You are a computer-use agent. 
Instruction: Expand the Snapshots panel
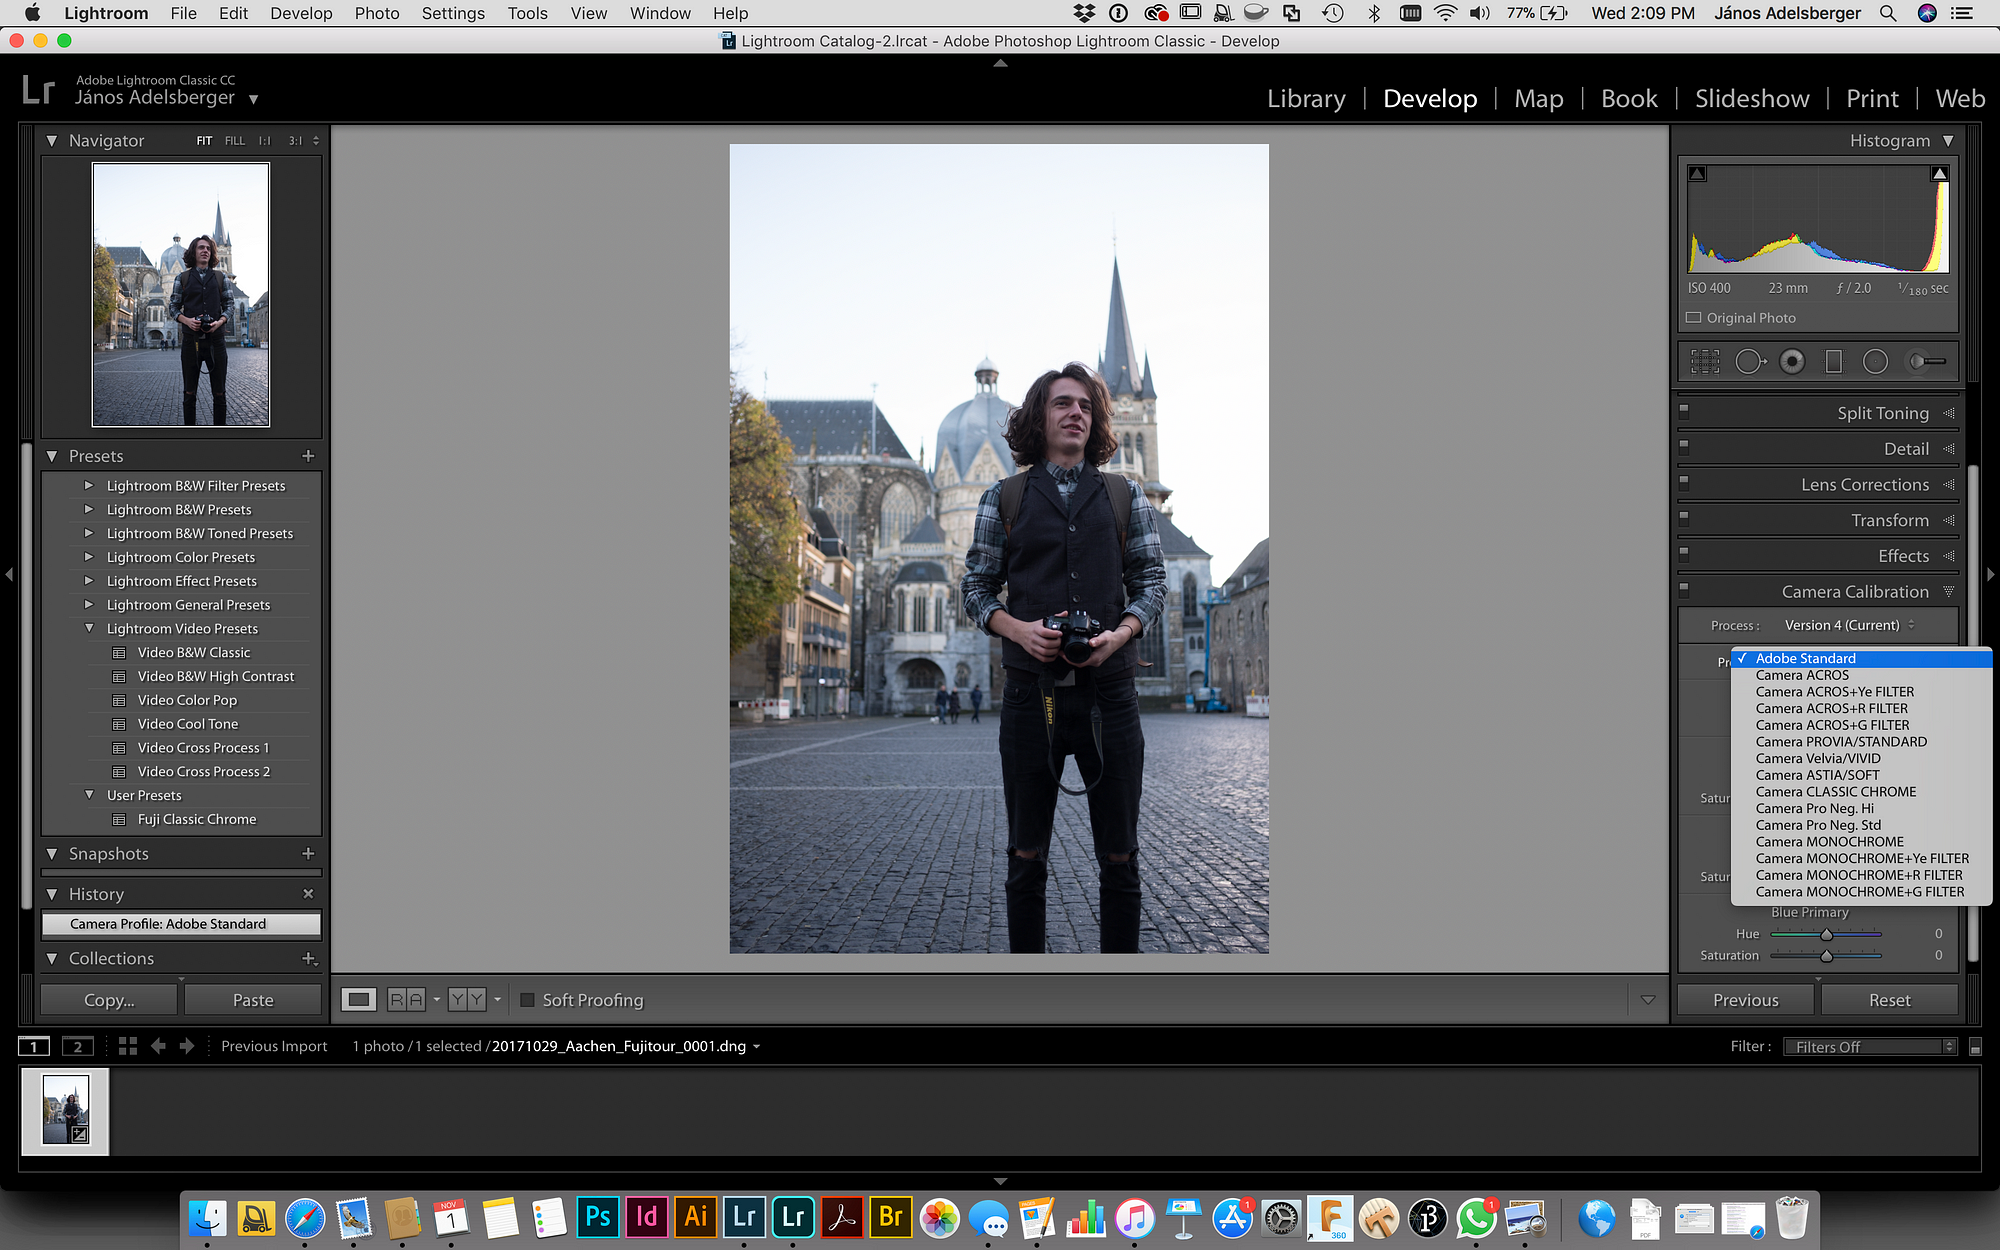point(52,854)
